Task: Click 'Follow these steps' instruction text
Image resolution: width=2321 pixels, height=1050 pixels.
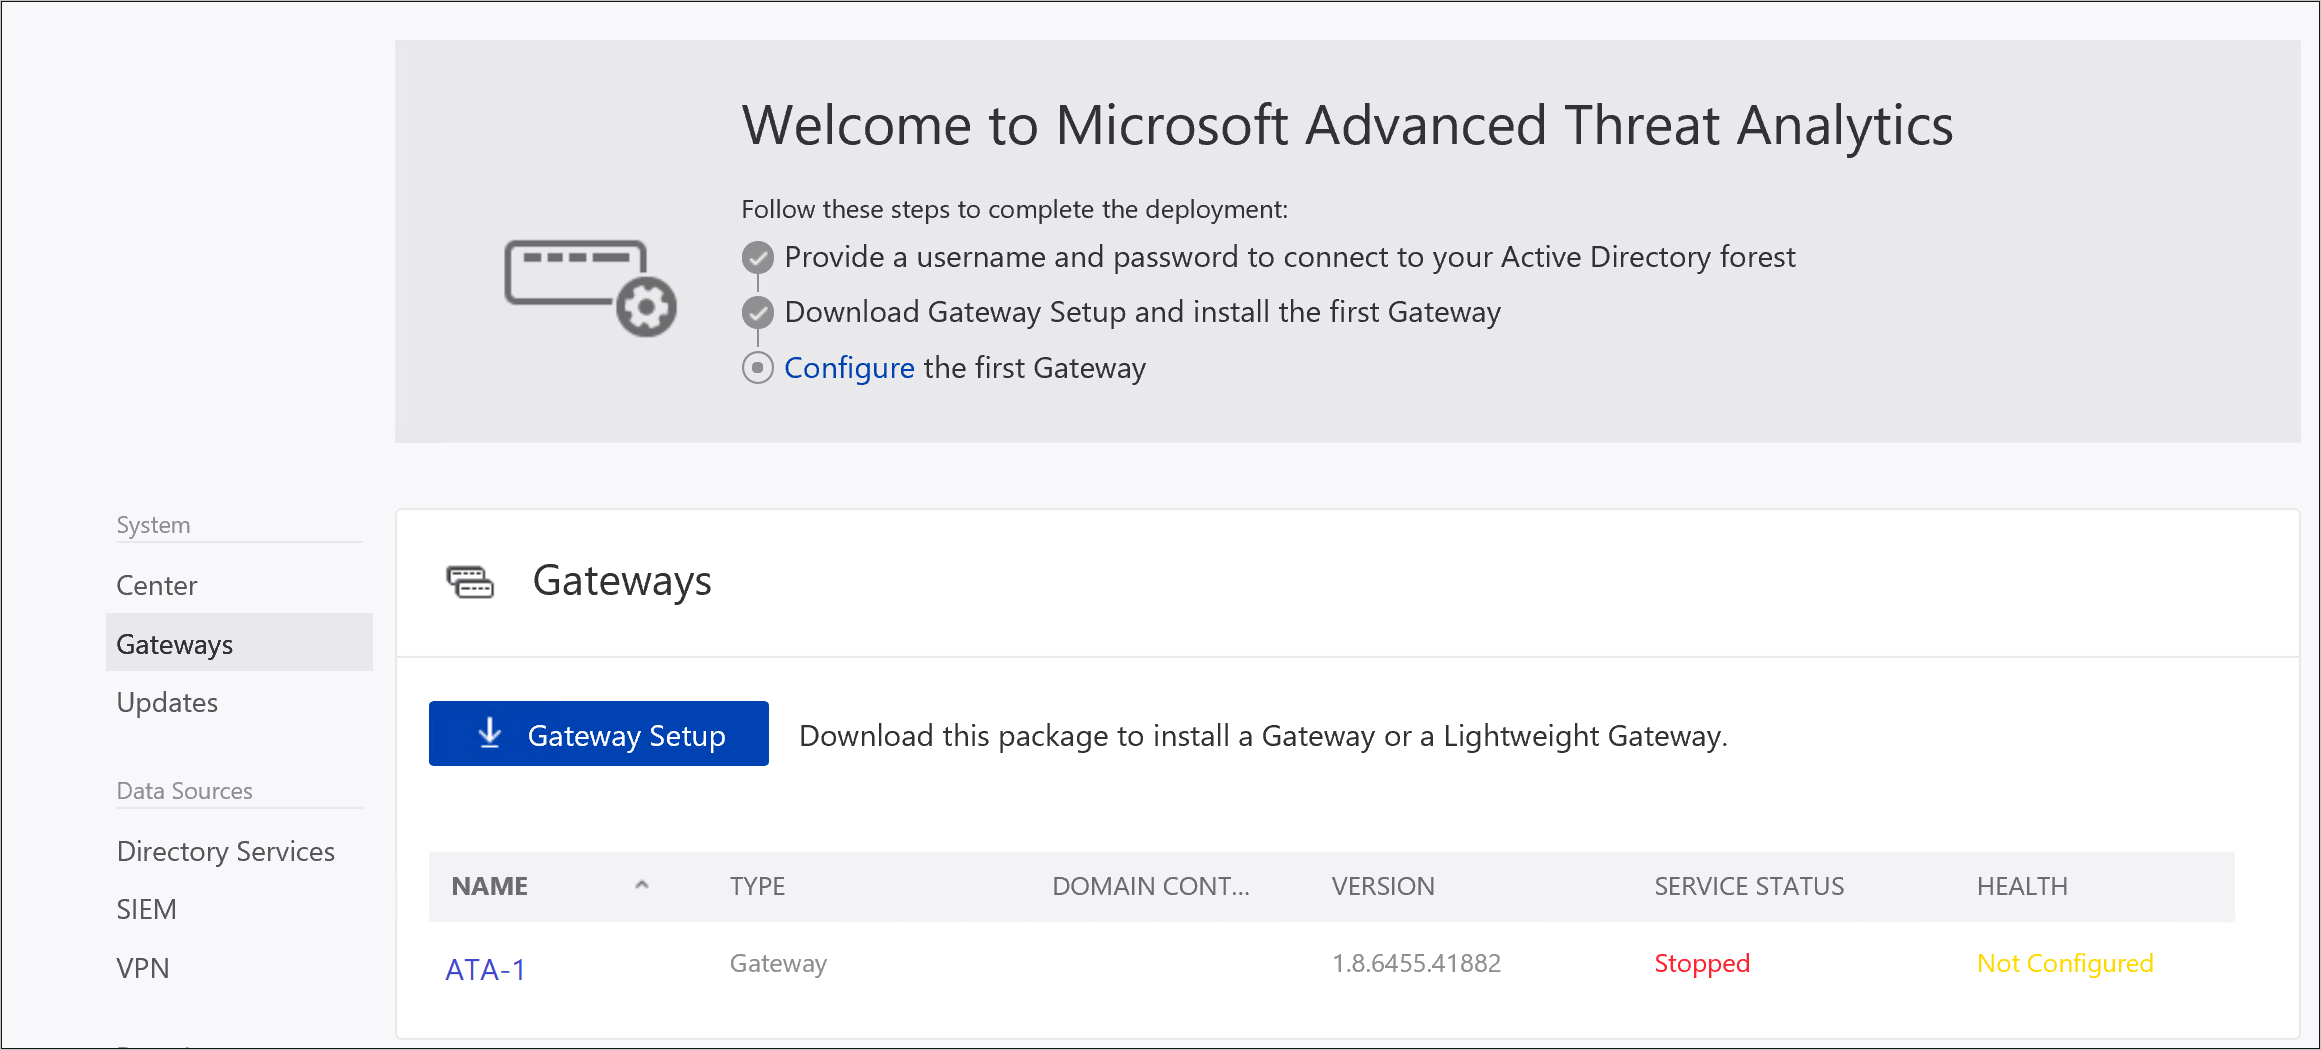Action: tap(1014, 209)
